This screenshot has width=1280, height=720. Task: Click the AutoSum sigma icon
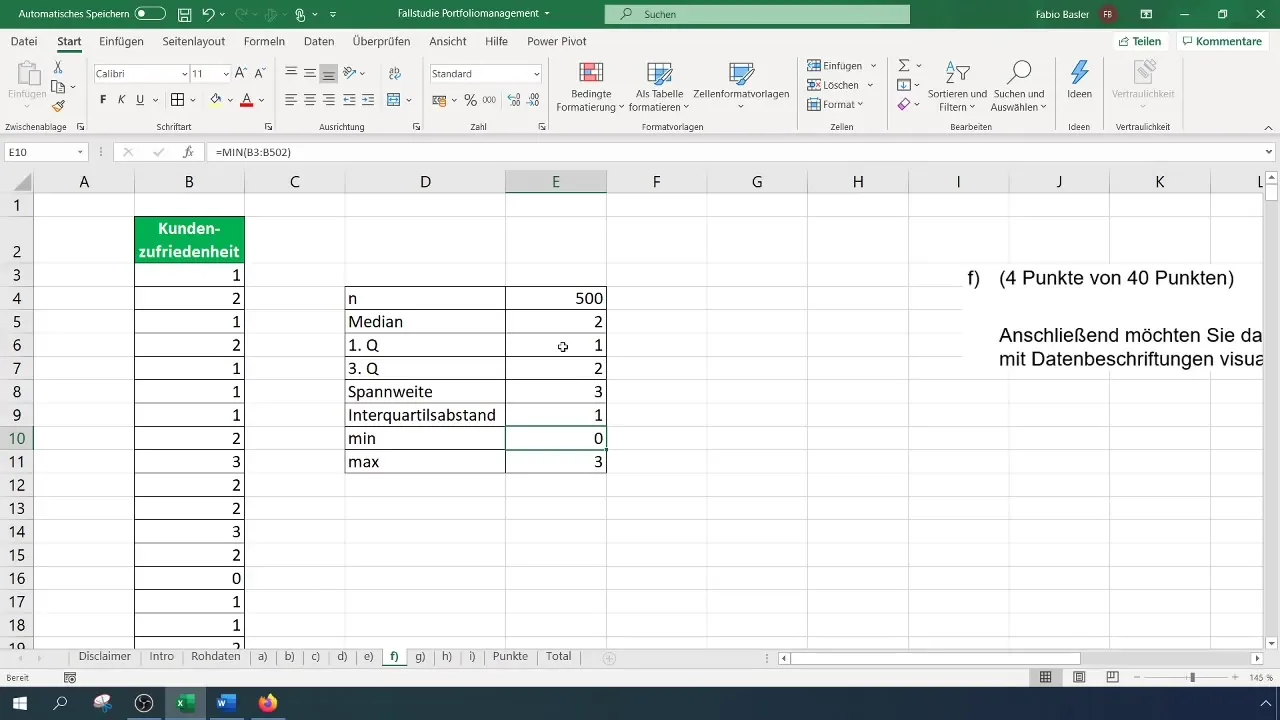pyautogui.click(x=904, y=65)
